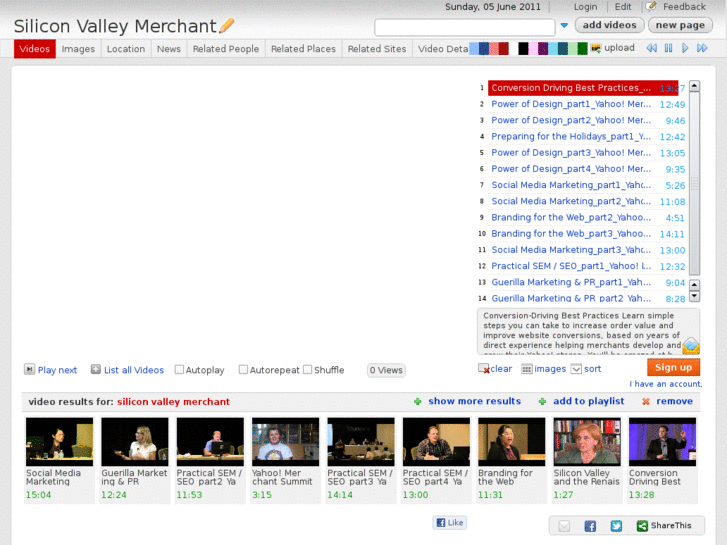The width and height of the screenshot is (727, 545).
Task: Select playlist item Branding for the Web_part2
Action: pyautogui.click(x=571, y=218)
